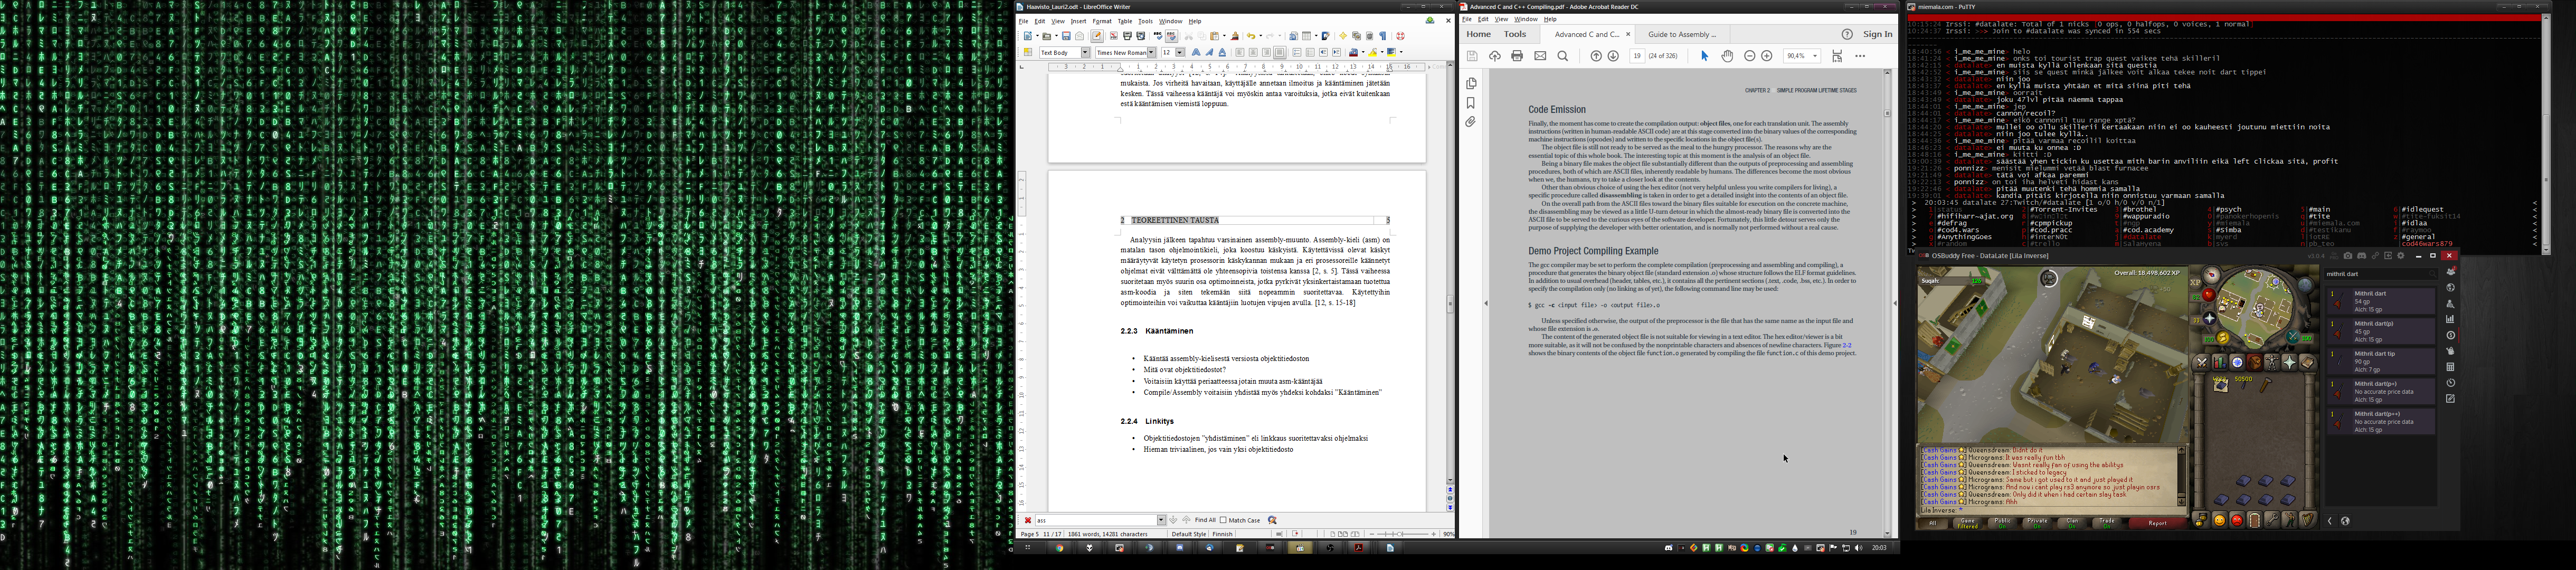Open the Bookmarks panel in Acrobat
2576x570 pixels.
[x=1471, y=103]
